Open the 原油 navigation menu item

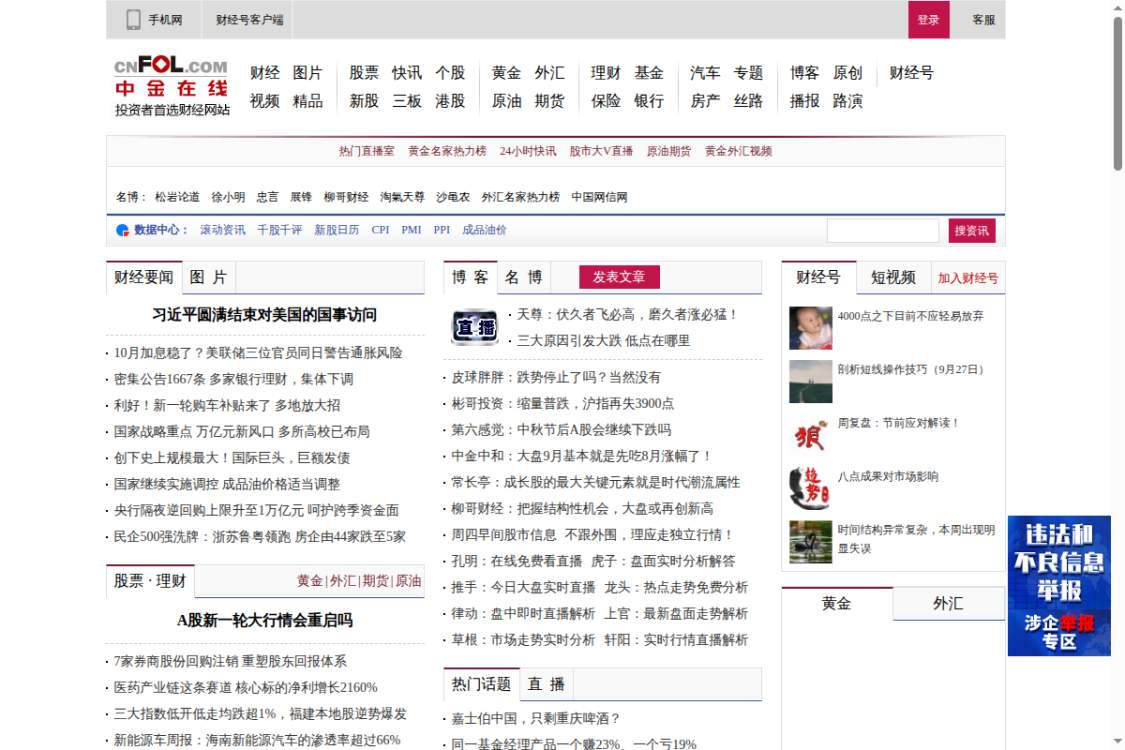pos(507,101)
